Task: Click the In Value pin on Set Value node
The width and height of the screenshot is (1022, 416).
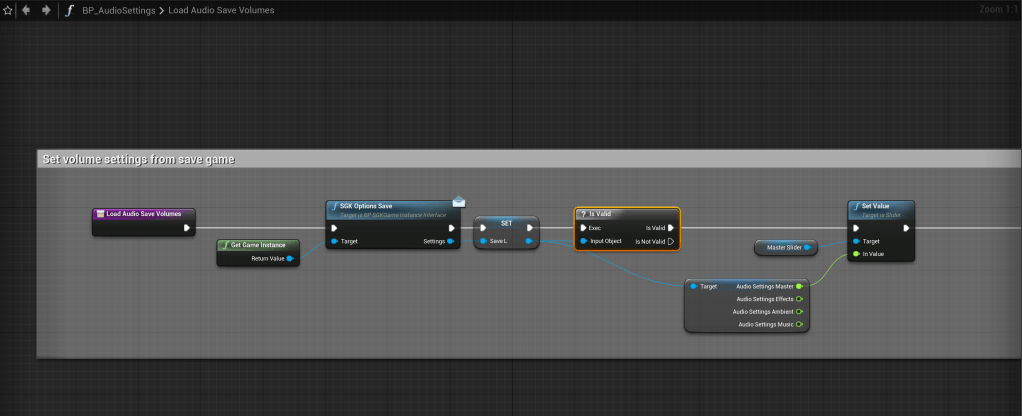Action: click(856, 254)
